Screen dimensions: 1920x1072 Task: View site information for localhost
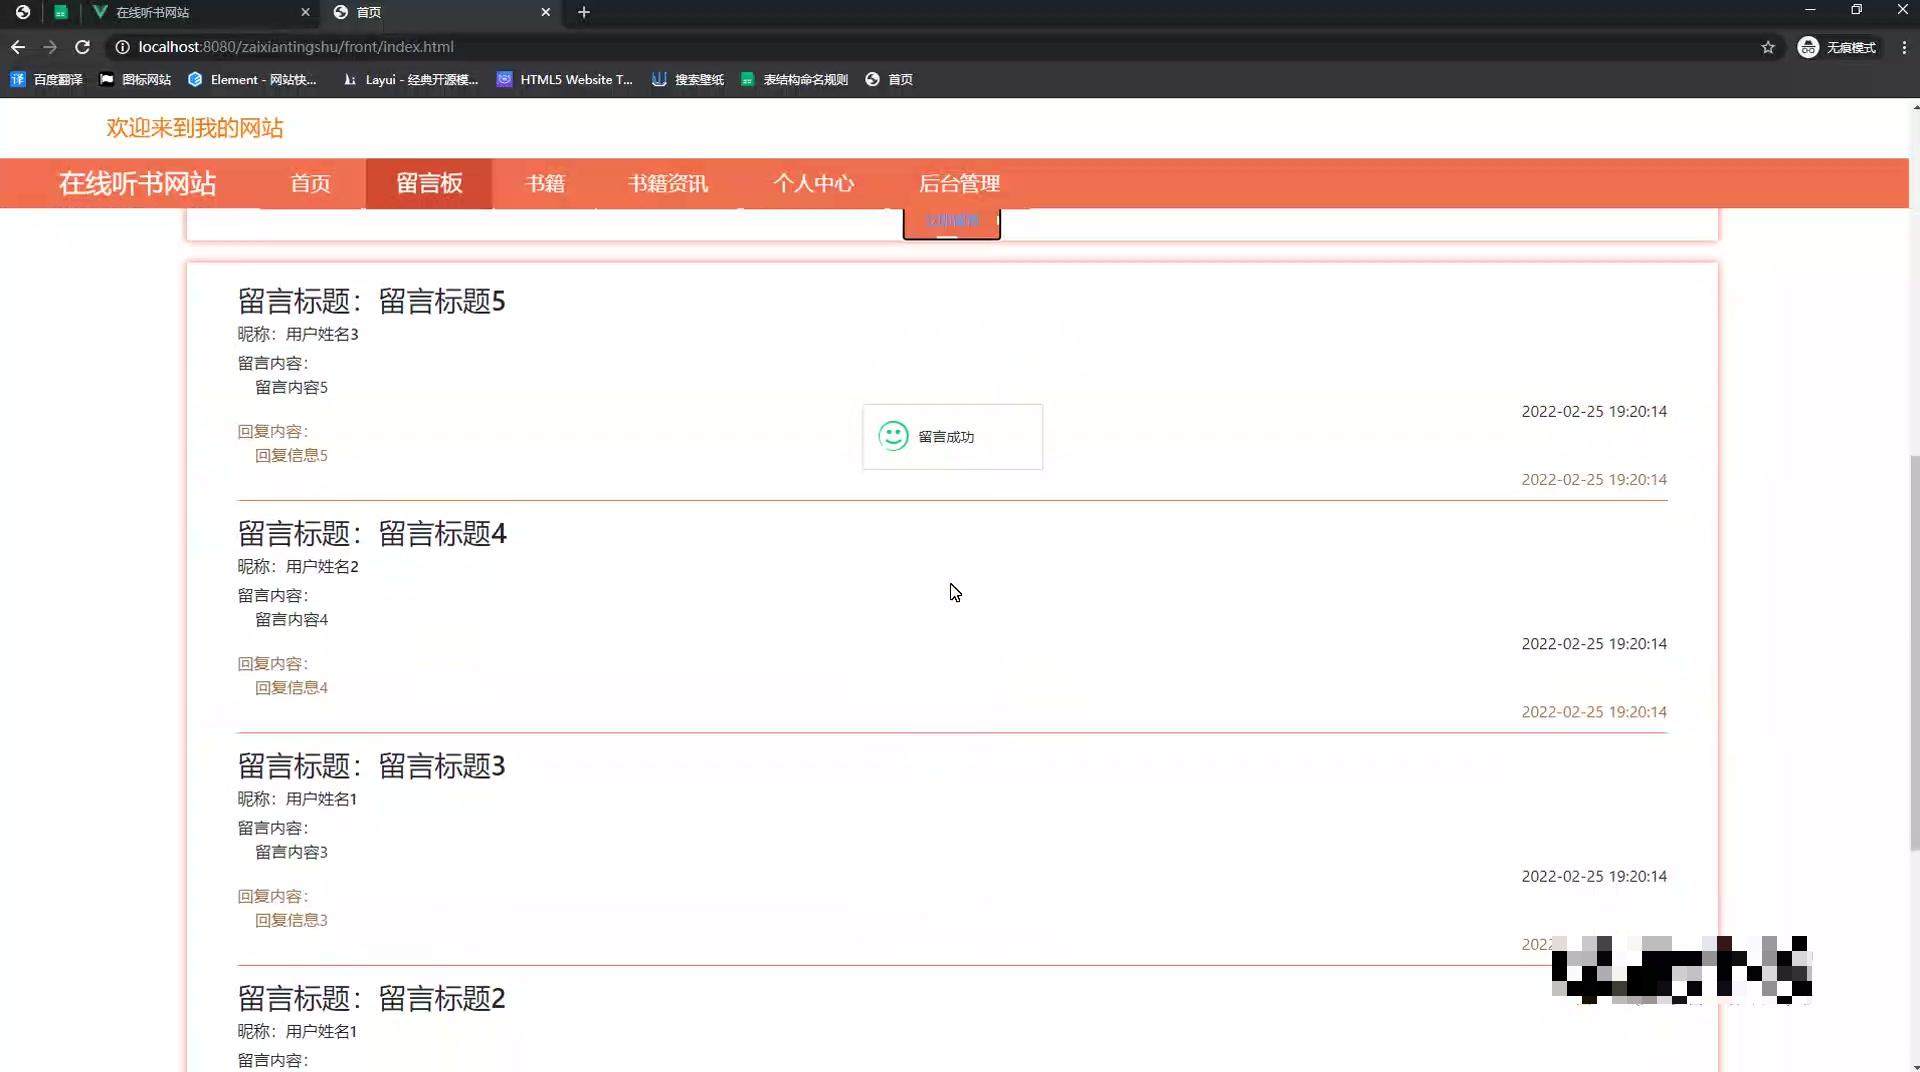point(122,47)
